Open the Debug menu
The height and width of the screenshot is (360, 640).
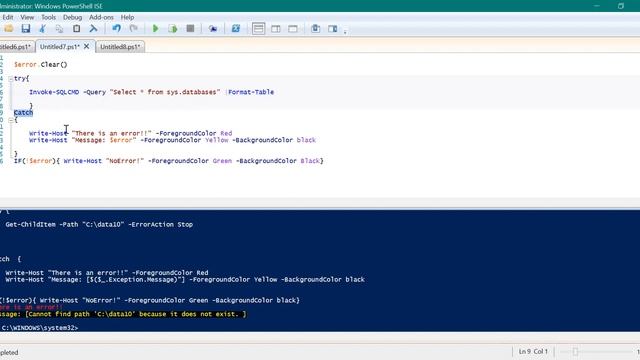(x=72, y=17)
